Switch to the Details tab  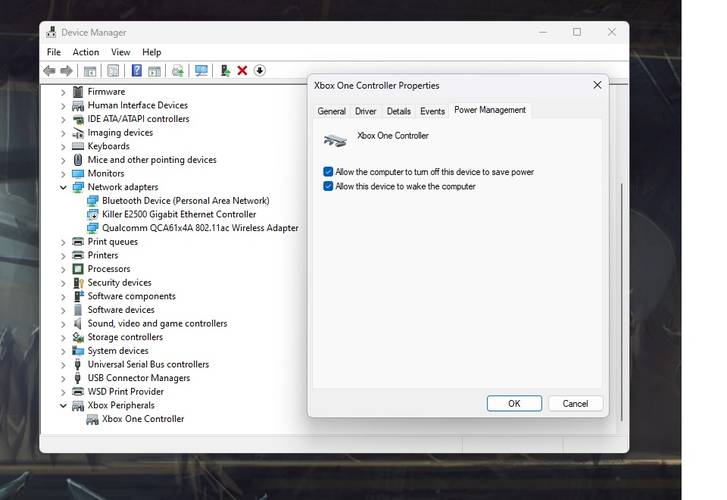pyautogui.click(x=399, y=111)
